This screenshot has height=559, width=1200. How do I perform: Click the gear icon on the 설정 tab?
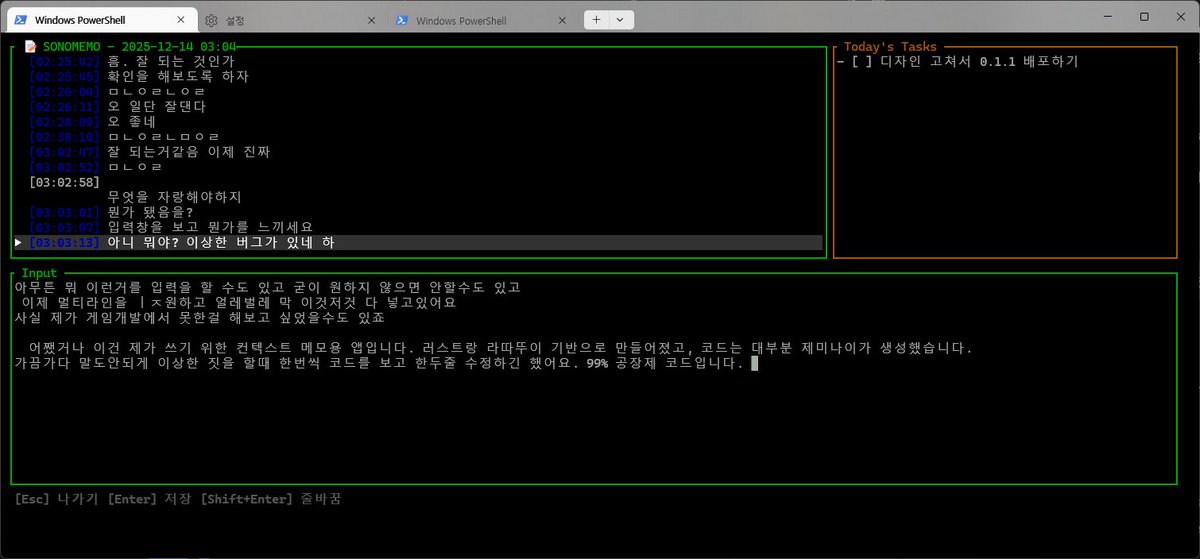[x=211, y=19]
